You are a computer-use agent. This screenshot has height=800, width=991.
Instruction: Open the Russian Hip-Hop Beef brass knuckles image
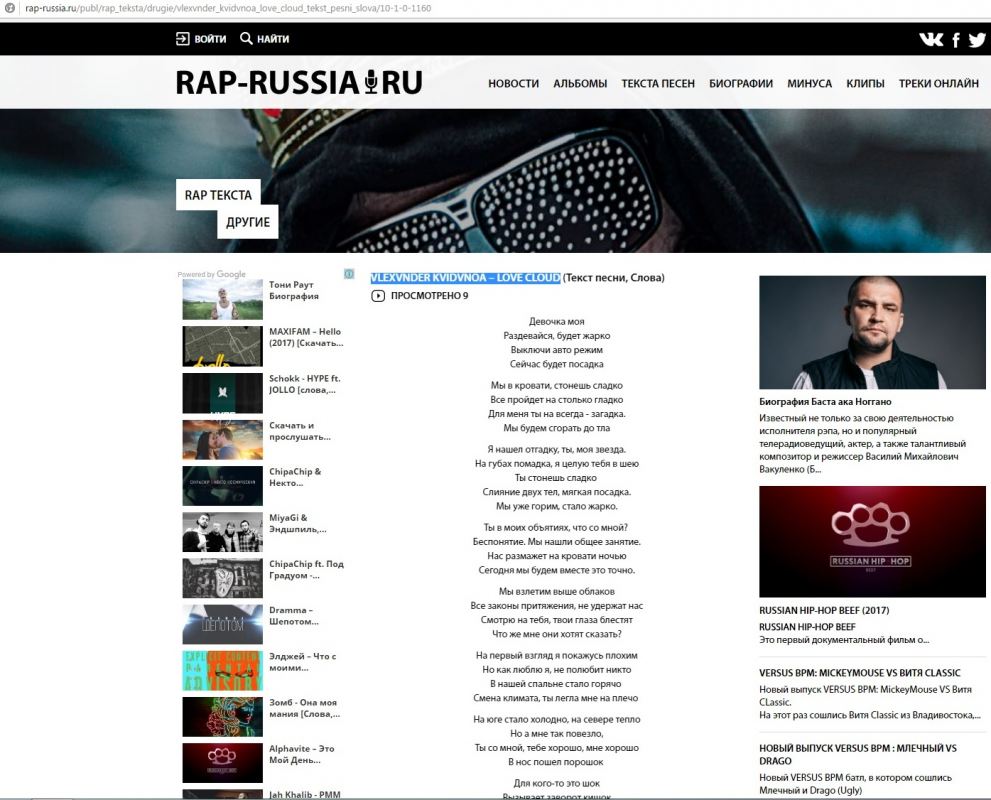(x=872, y=541)
